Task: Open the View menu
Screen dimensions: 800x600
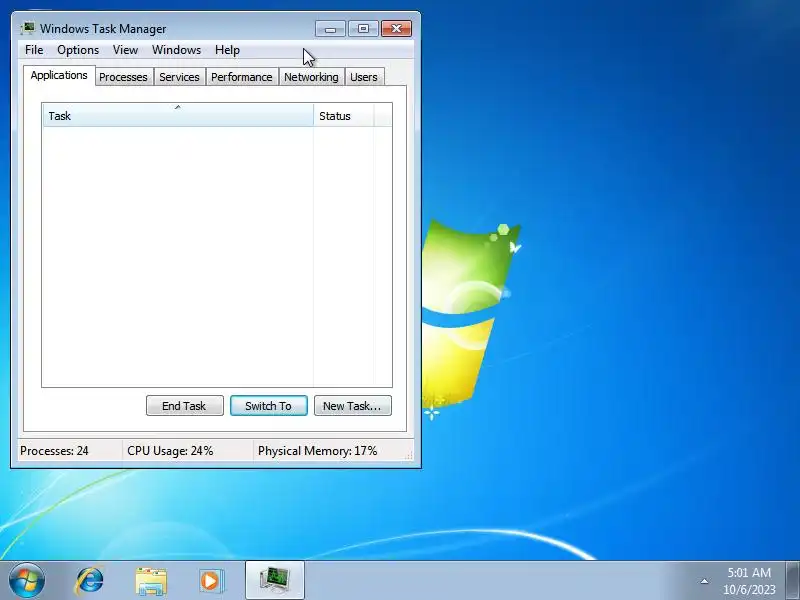Action: 125,50
